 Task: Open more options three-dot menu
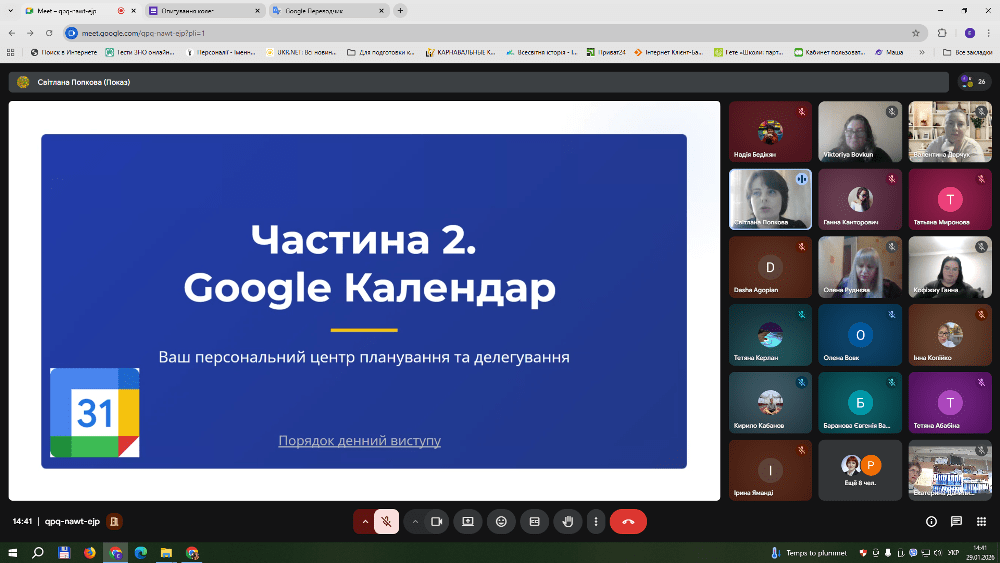[596, 521]
